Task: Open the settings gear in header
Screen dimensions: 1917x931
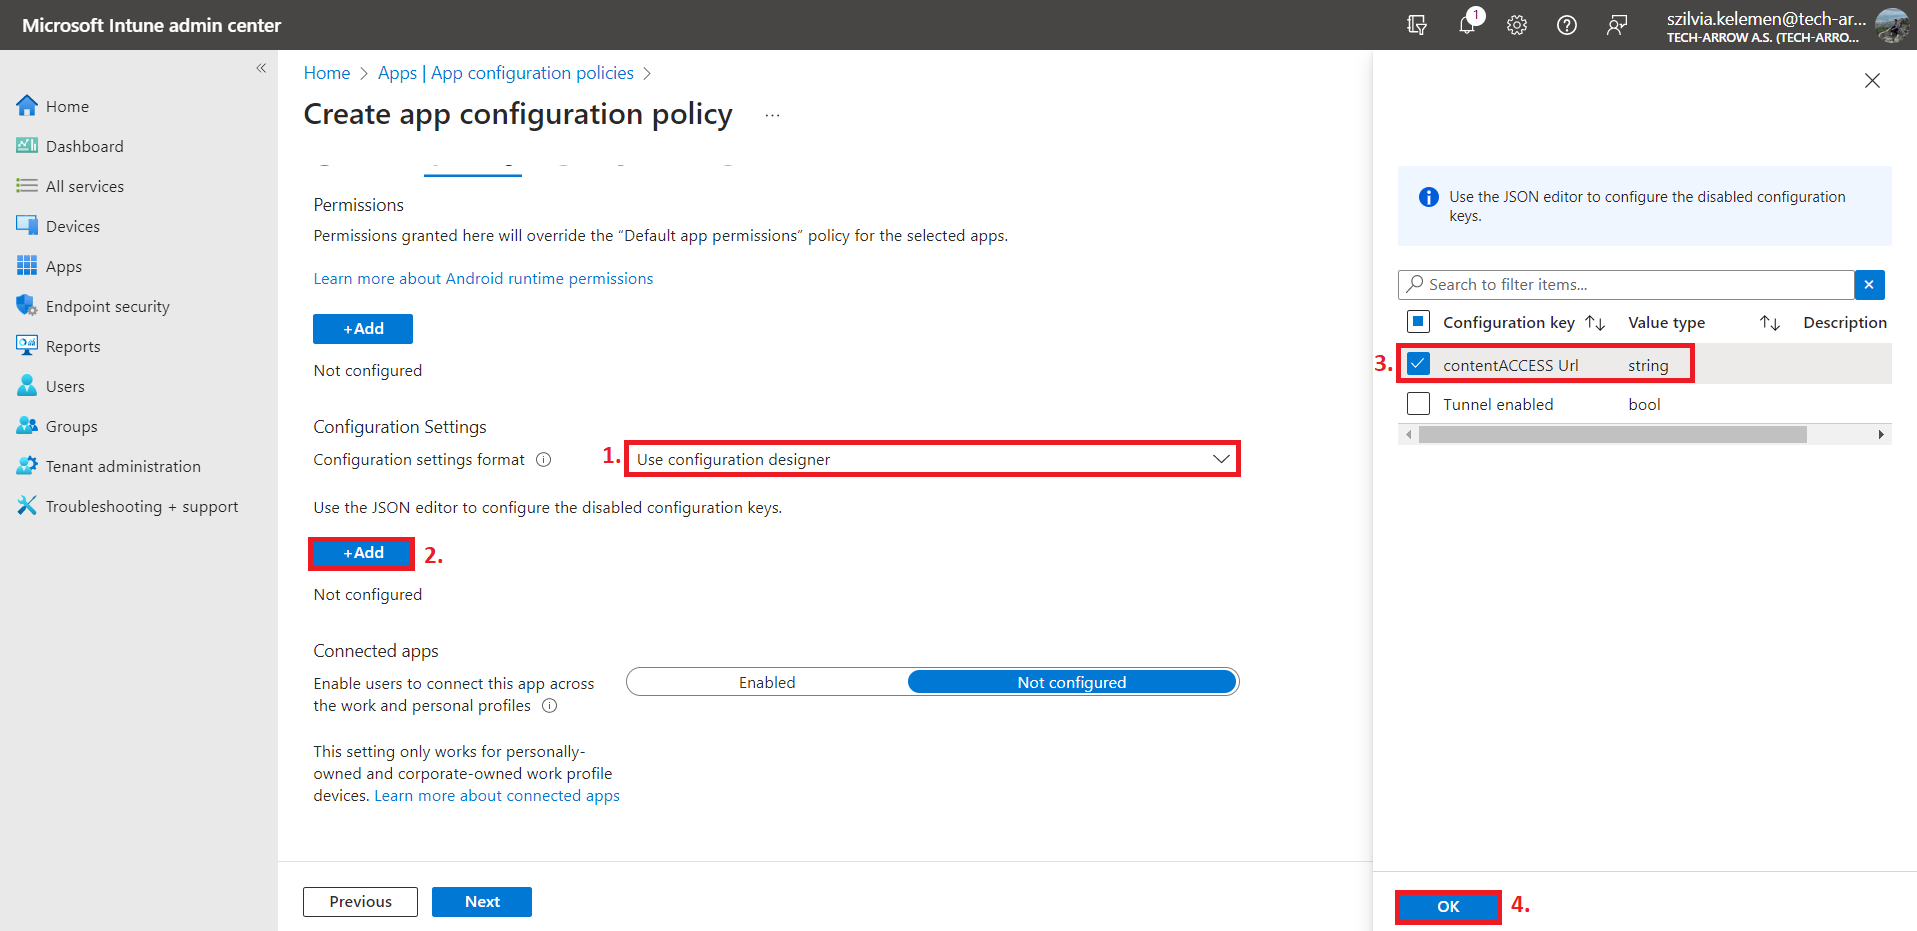Action: click(1517, 25)
